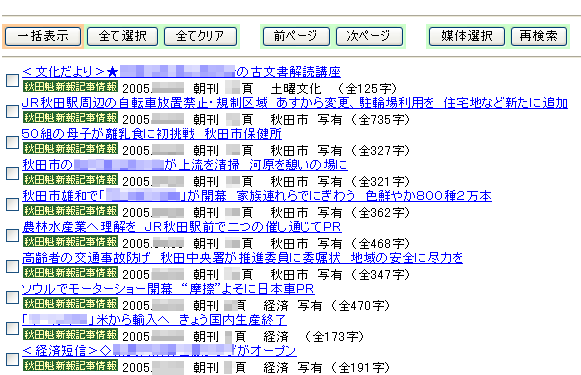The width and height of the screenshot is (581, 375).
Task: Open article 高齢者の交通事故防げ
Action: pos(242,258)
